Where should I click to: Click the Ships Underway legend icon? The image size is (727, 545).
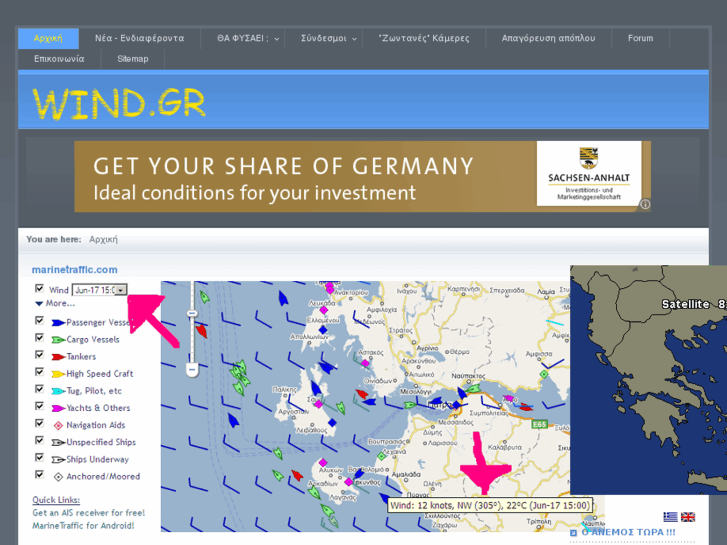click(x=58, y=460)
